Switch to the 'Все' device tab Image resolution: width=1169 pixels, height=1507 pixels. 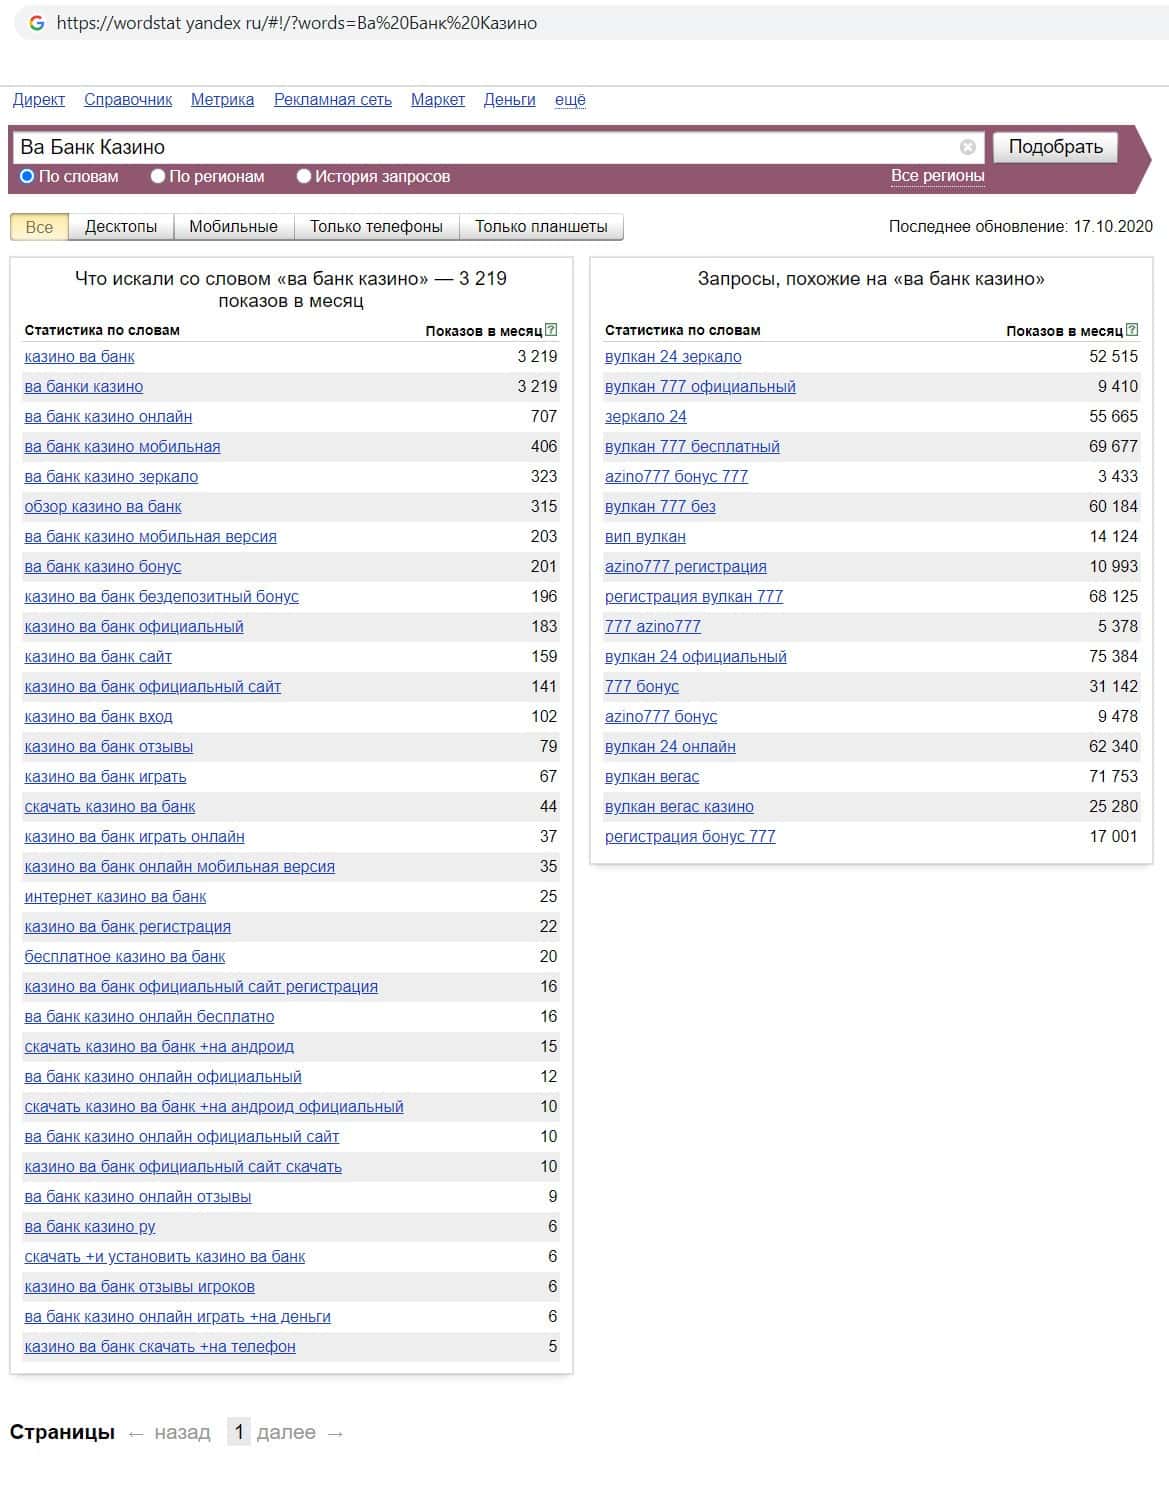click(39, 227)
